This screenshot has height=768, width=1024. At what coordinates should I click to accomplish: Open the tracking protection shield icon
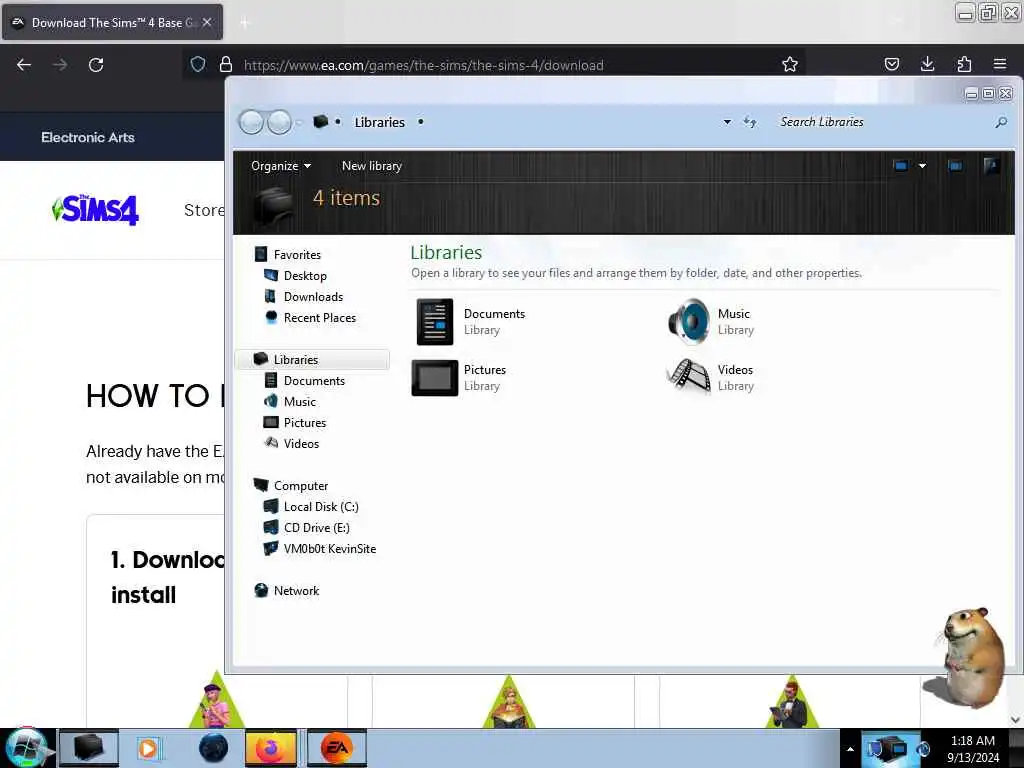pos(198,64)
